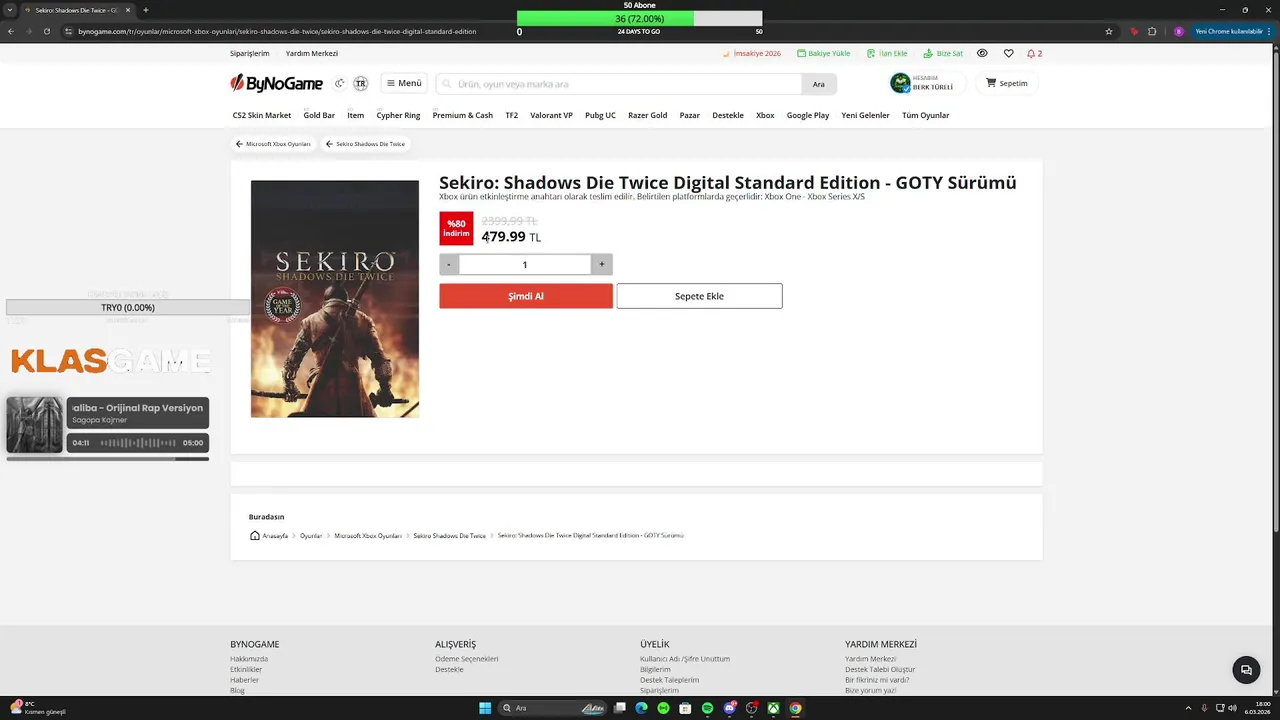Click the Ara search button

point(818,84)
